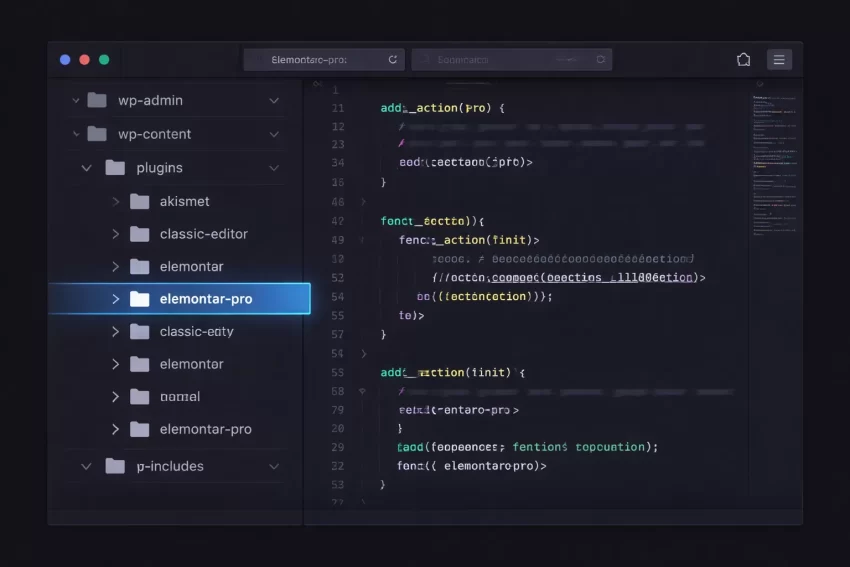Click the code minimap on the editor's edge

point(775,165)
